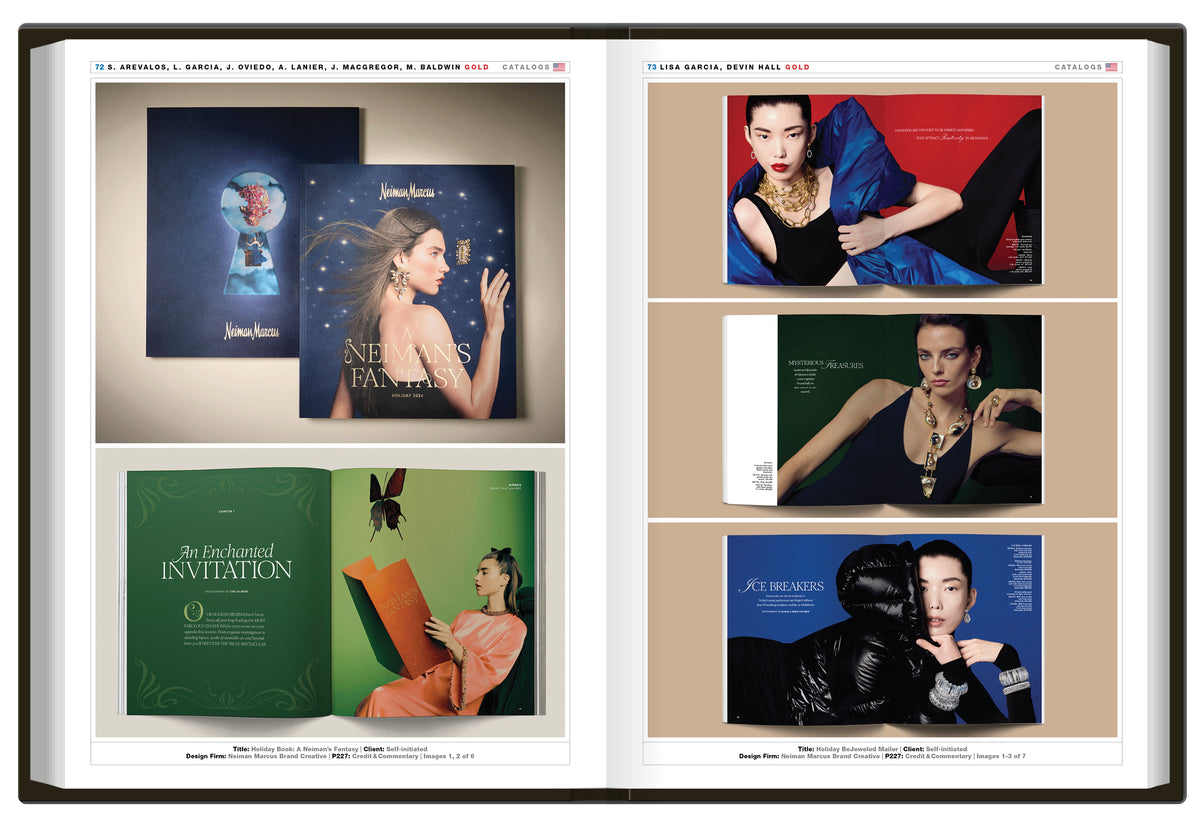
Task: Click the GOLD label next to Devin Hall
Action: pos(797,67)
